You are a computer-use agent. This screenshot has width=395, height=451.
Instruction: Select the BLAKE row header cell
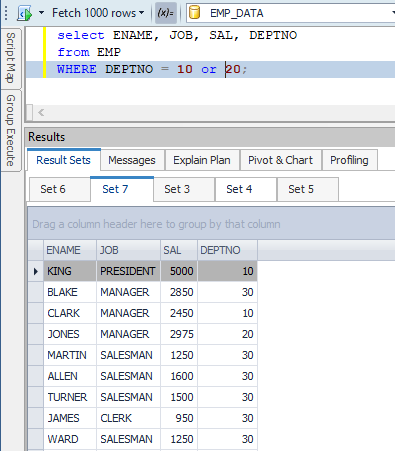point(36,292)
